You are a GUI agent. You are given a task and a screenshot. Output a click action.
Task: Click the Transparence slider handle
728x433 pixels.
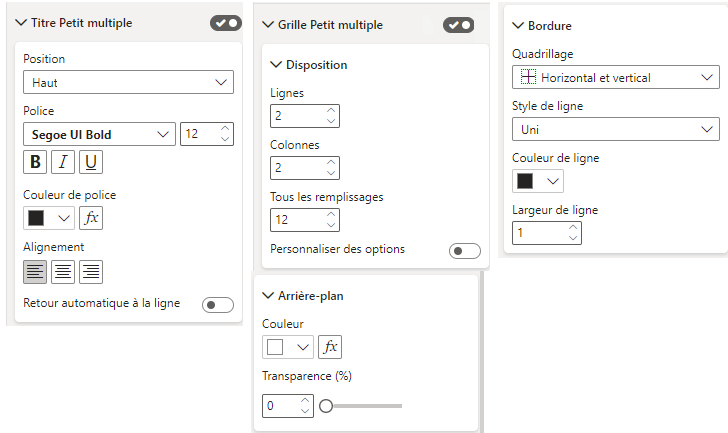(326, 406)
